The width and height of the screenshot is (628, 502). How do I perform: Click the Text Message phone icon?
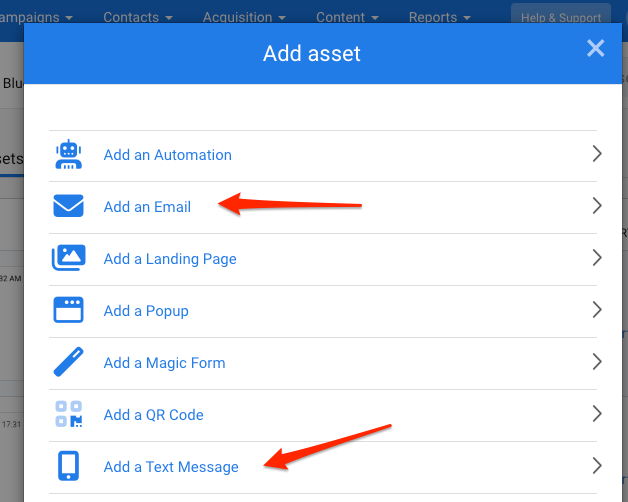(68, 466)
